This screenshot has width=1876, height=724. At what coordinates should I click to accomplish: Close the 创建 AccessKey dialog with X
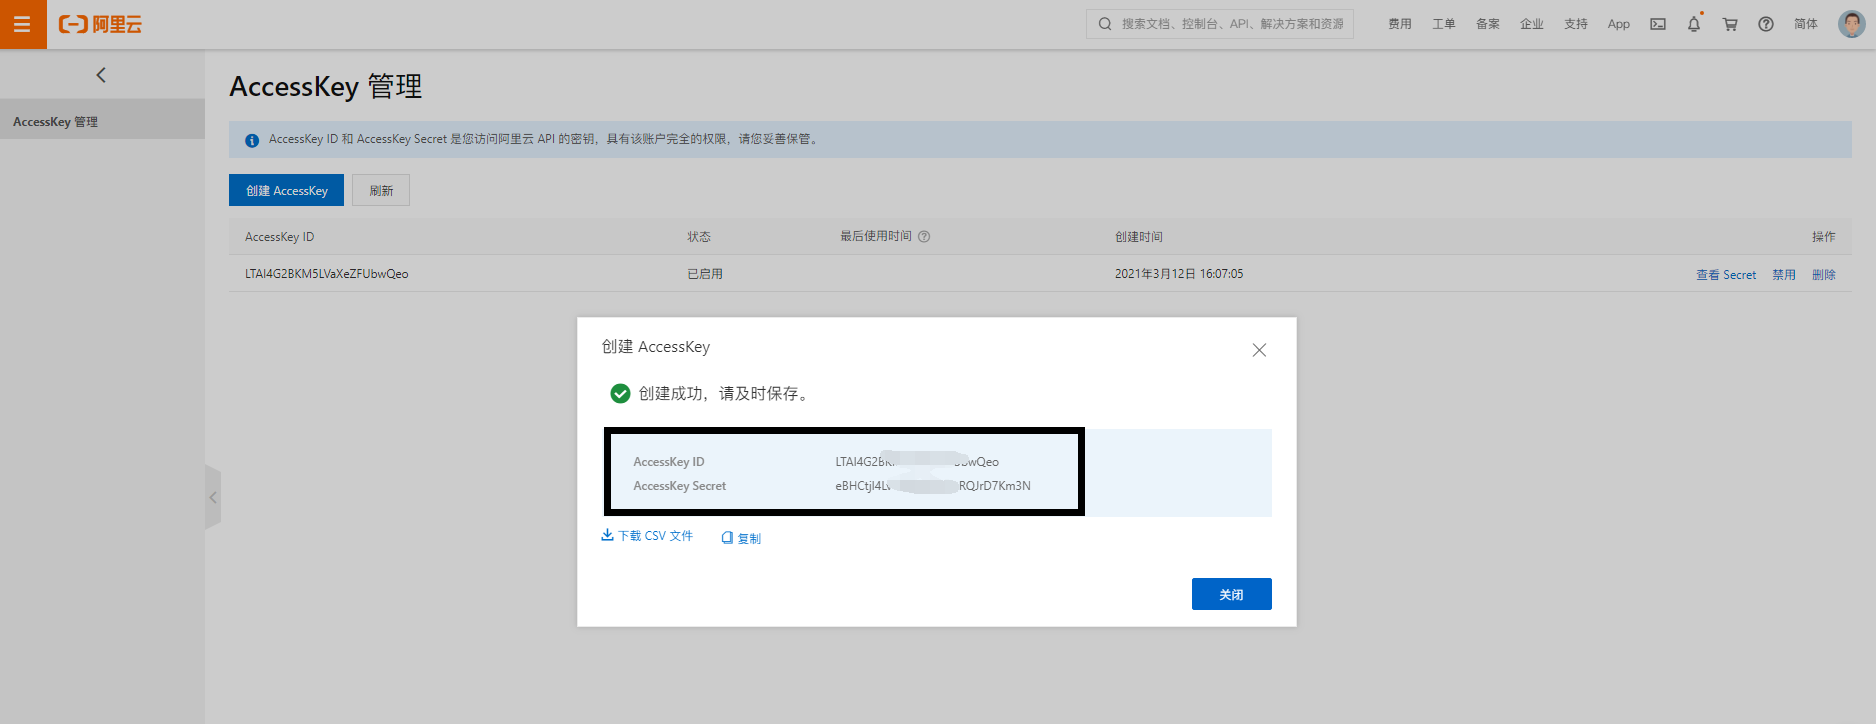[x=1259, y=350]
